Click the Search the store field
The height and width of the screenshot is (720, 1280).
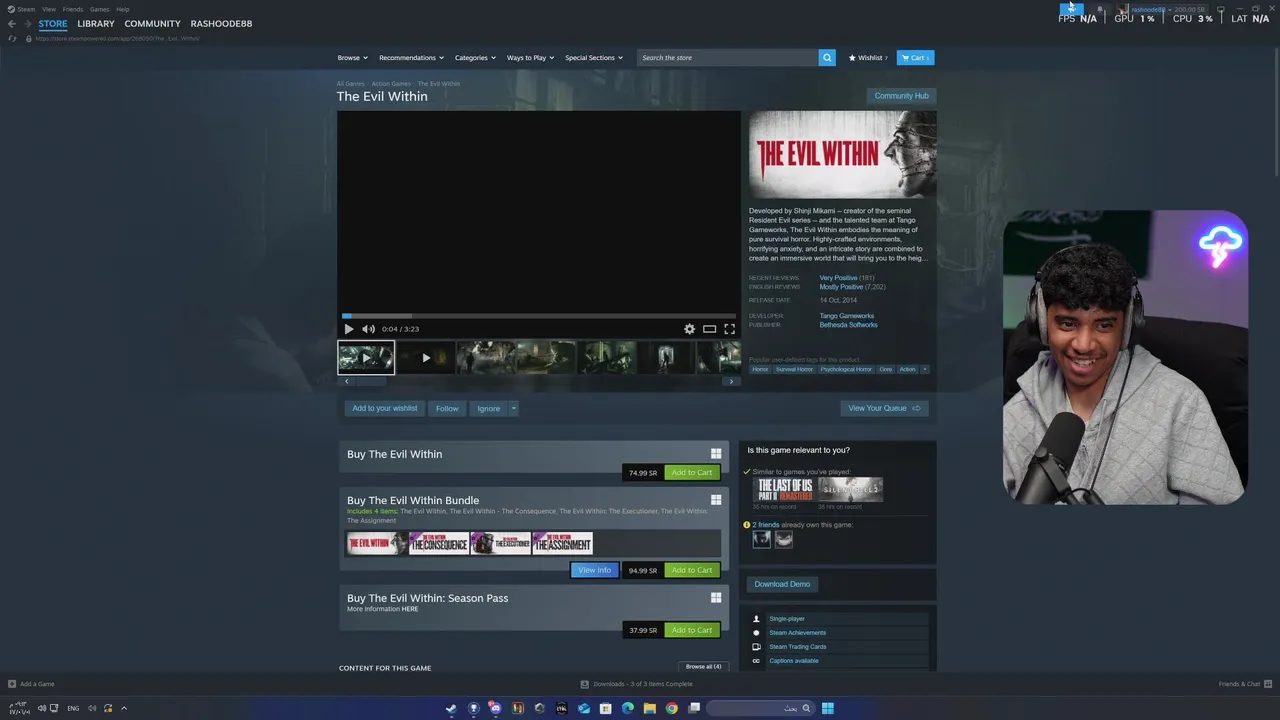click(x=728, y=58)
